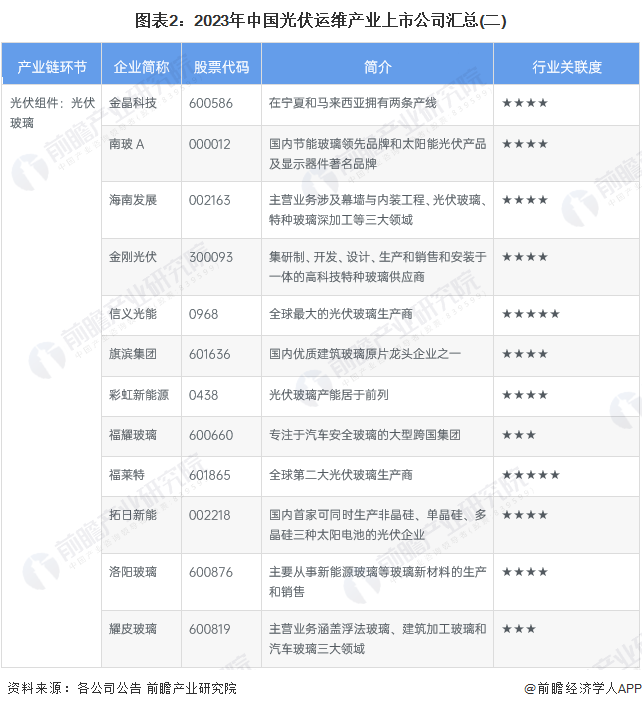Select company name '海南发展'
This screenshot has height=709, width=642.
[132, 199]
